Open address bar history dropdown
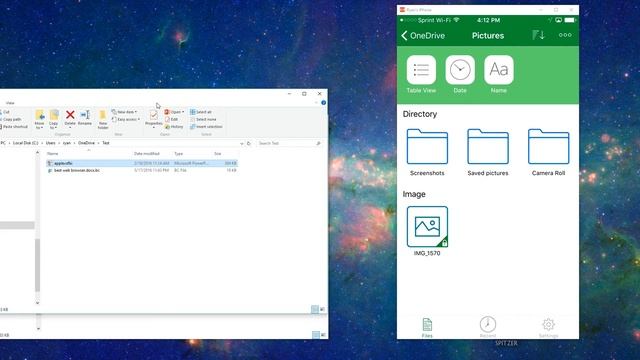Viewport: 640px width, 360px height. point(242,144)
